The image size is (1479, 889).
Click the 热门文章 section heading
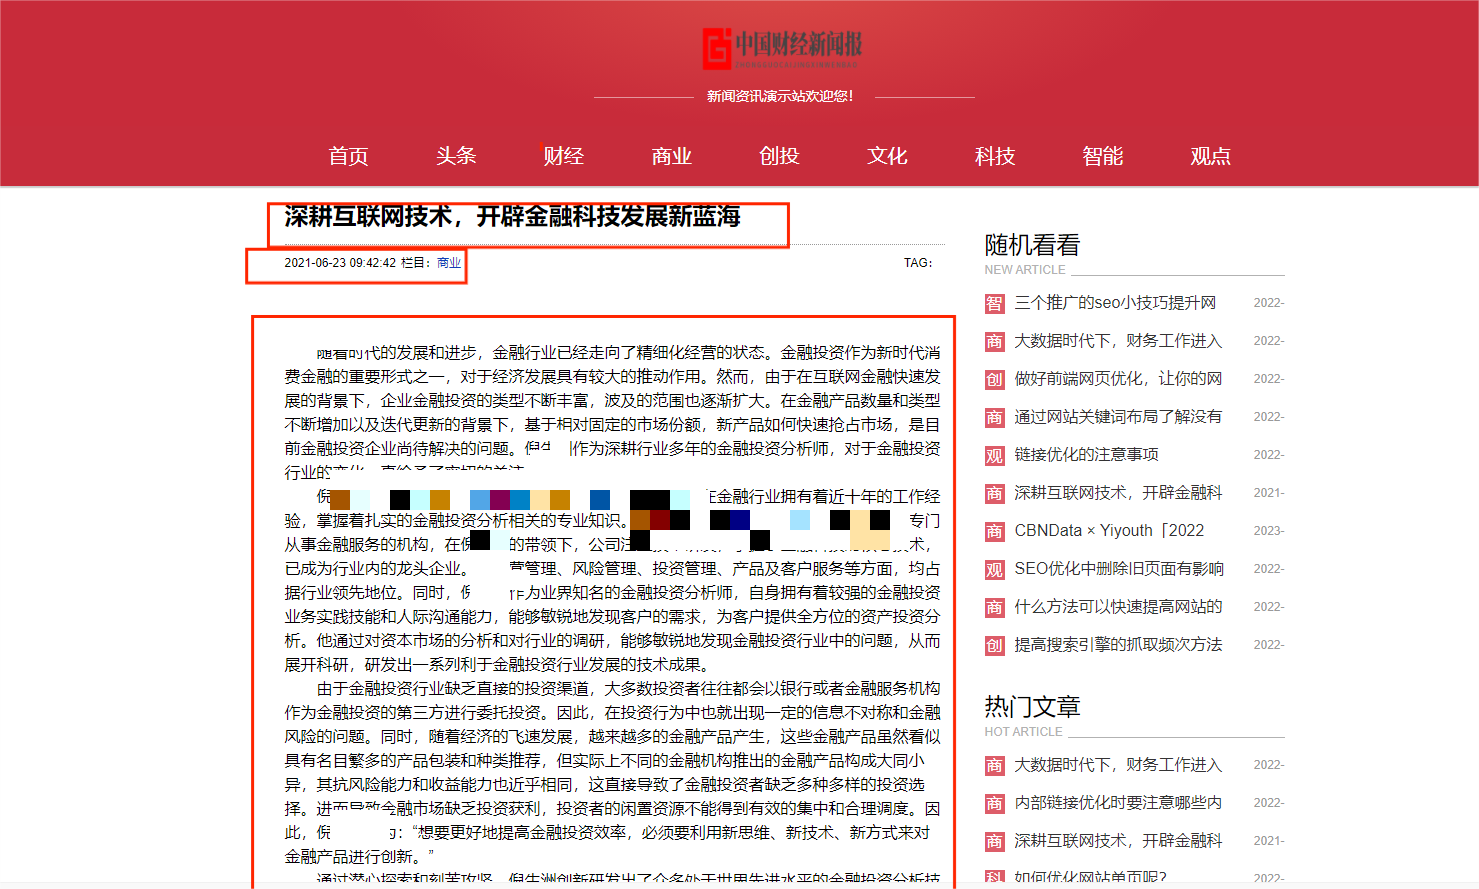[1032, 707]
